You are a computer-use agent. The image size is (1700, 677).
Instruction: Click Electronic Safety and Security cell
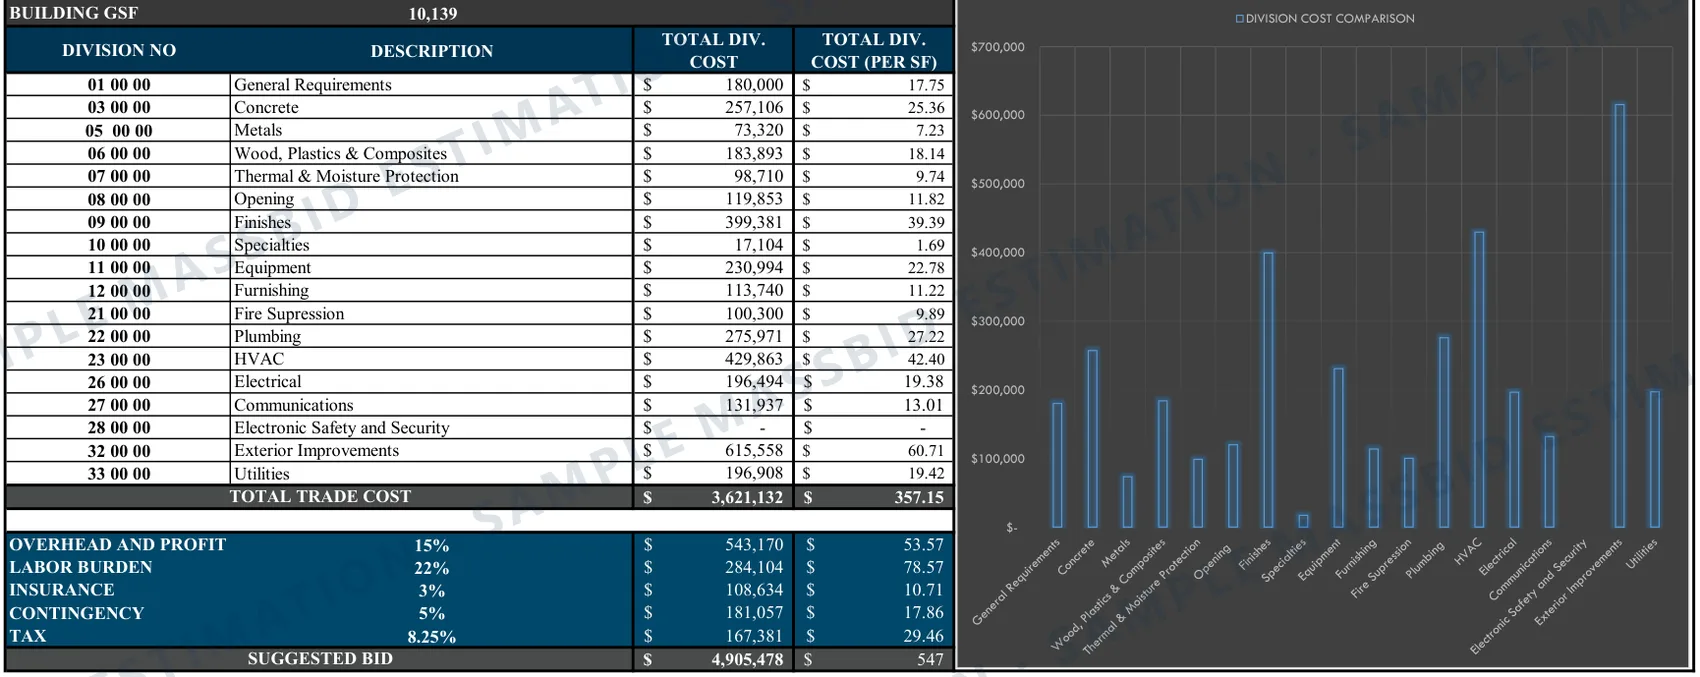pyautogui.click(x=431, y=428)
